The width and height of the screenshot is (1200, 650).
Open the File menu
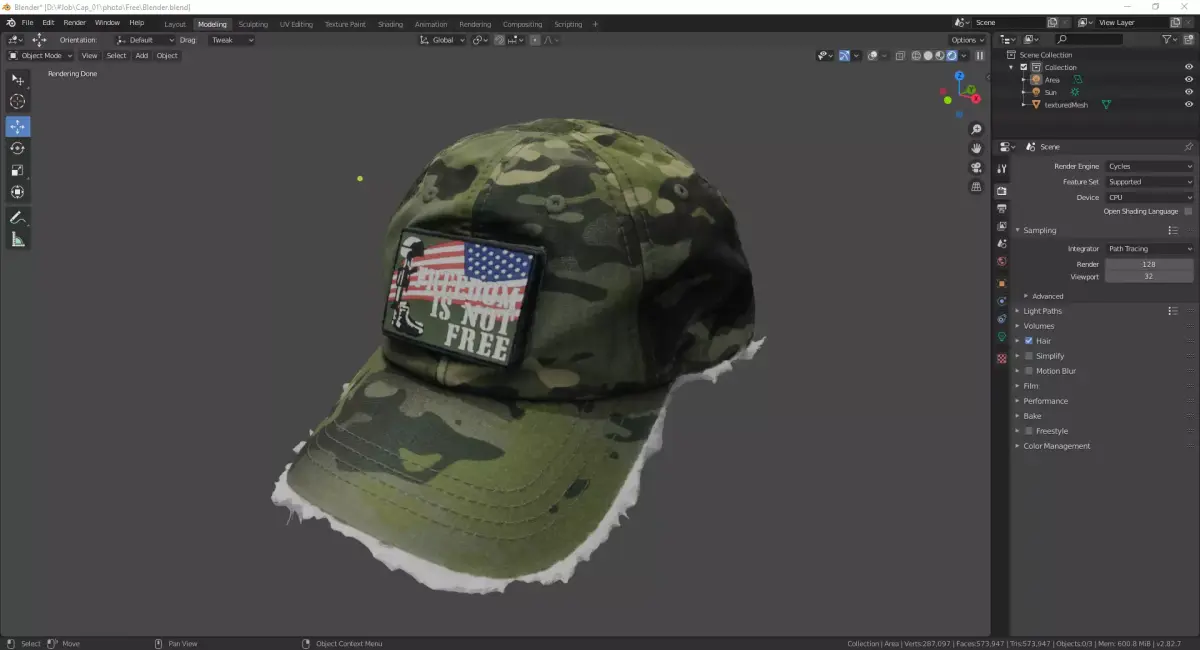(x=27, y=23)
